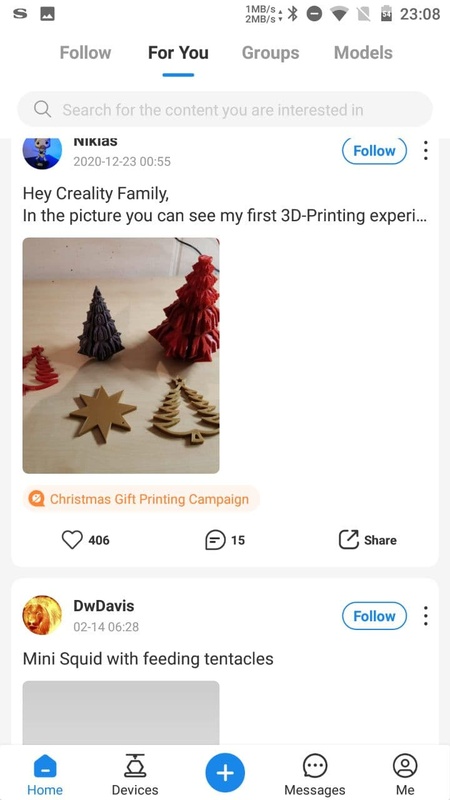
Task: Focus the content search field
Action: coord(225,109)
